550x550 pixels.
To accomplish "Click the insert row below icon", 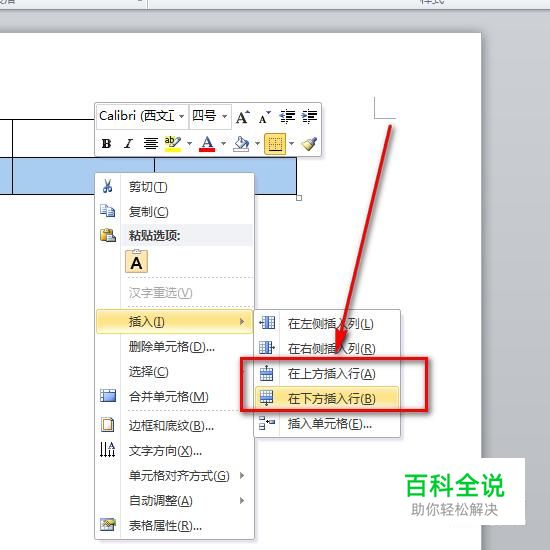I will (x=266, y=398).
